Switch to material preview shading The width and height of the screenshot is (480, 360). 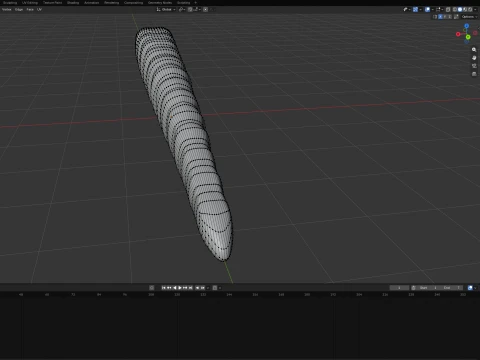point(465,9)
